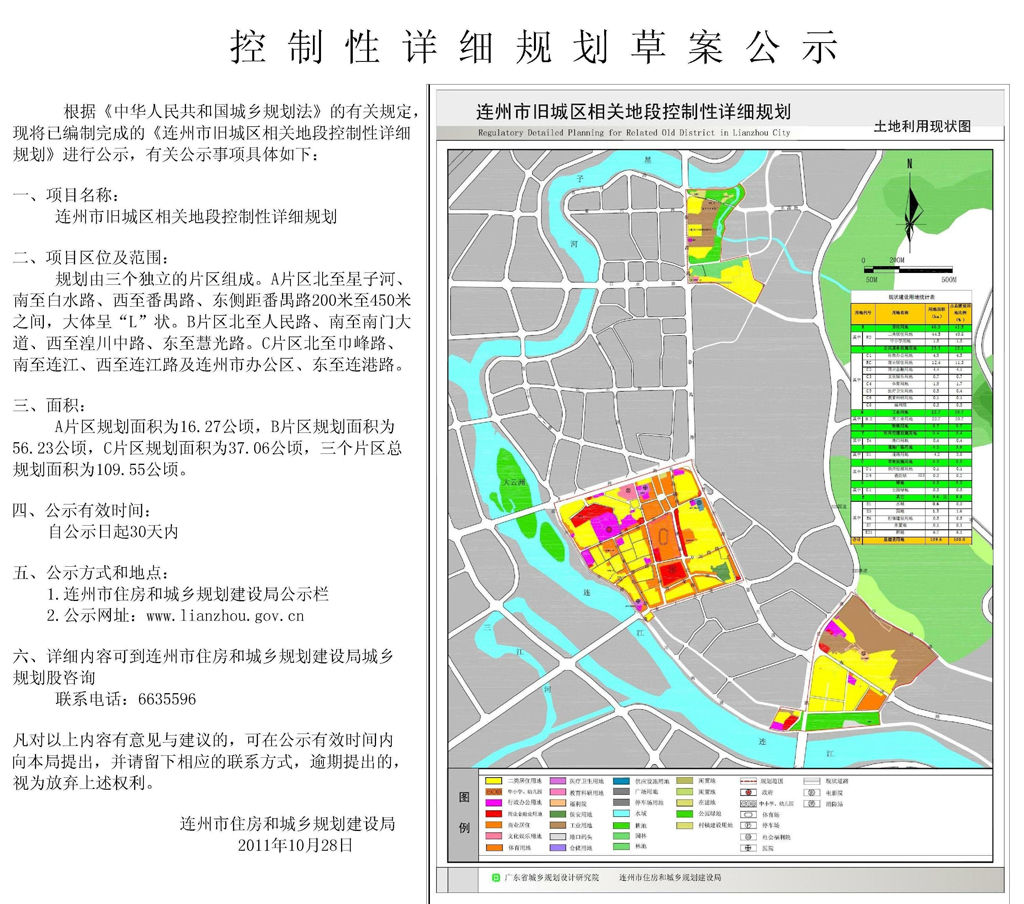Pick the green 公园绿地 legend swatch
The width and height of the screenshot is (1024, 904).
(684, 813)
